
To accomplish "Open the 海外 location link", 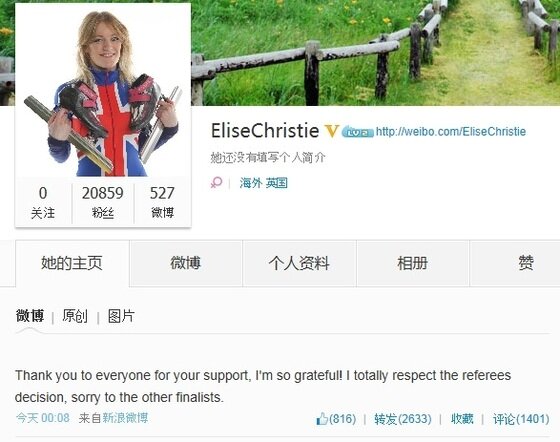I will click(251, 183).
